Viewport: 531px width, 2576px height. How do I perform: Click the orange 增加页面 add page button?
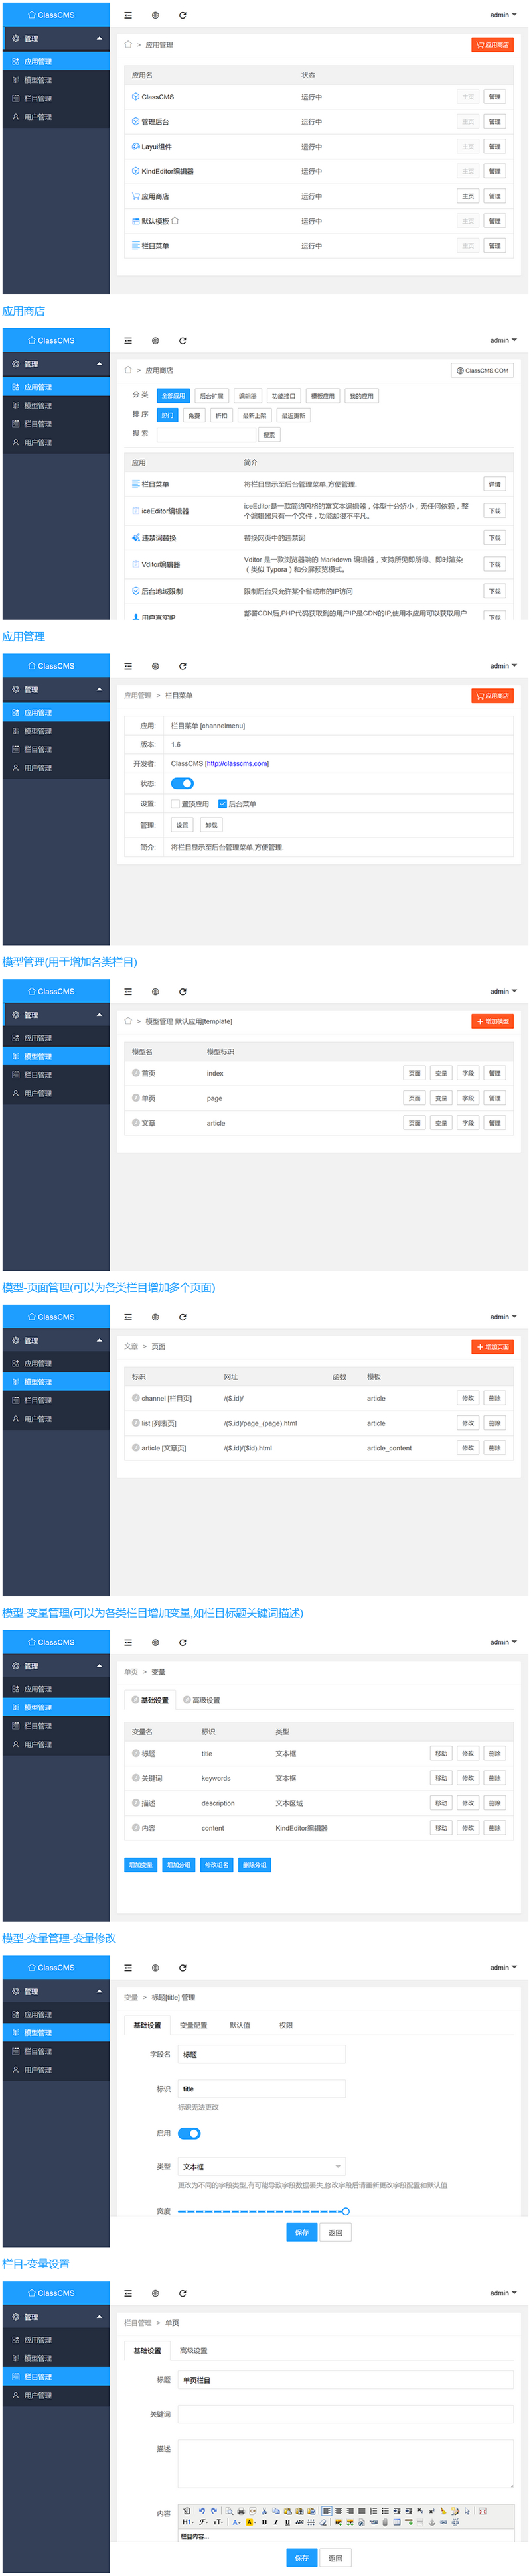(x=492, y=1346)
